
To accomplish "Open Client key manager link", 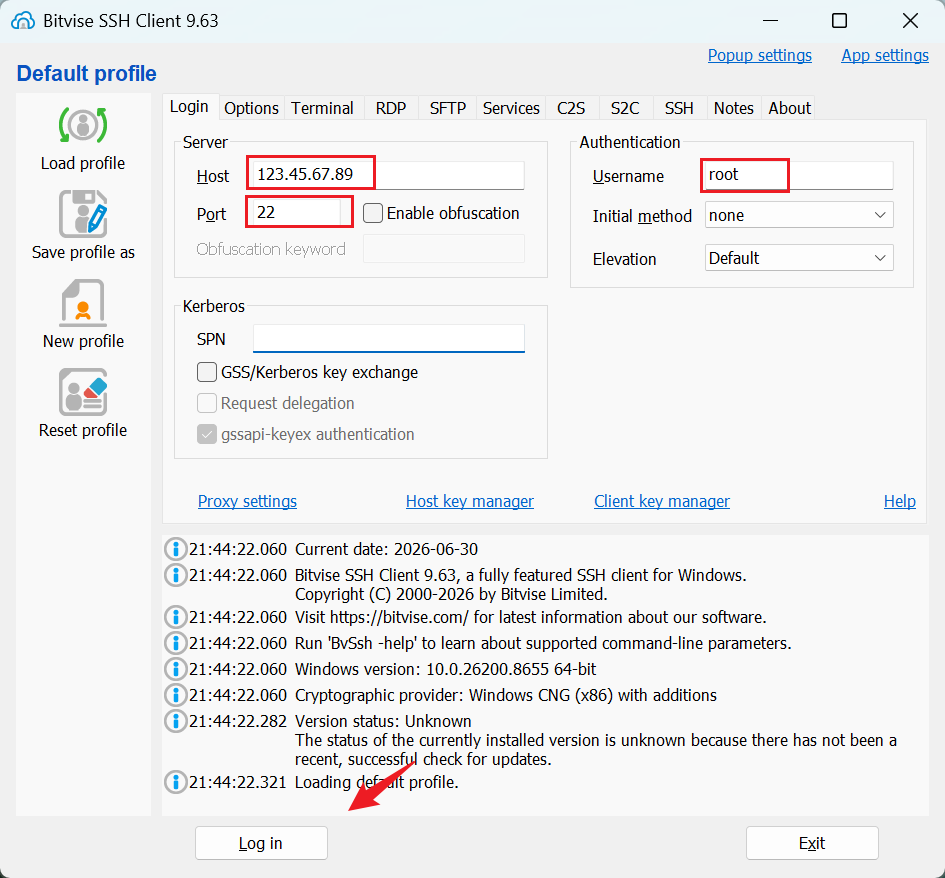I will coord(662,501).
